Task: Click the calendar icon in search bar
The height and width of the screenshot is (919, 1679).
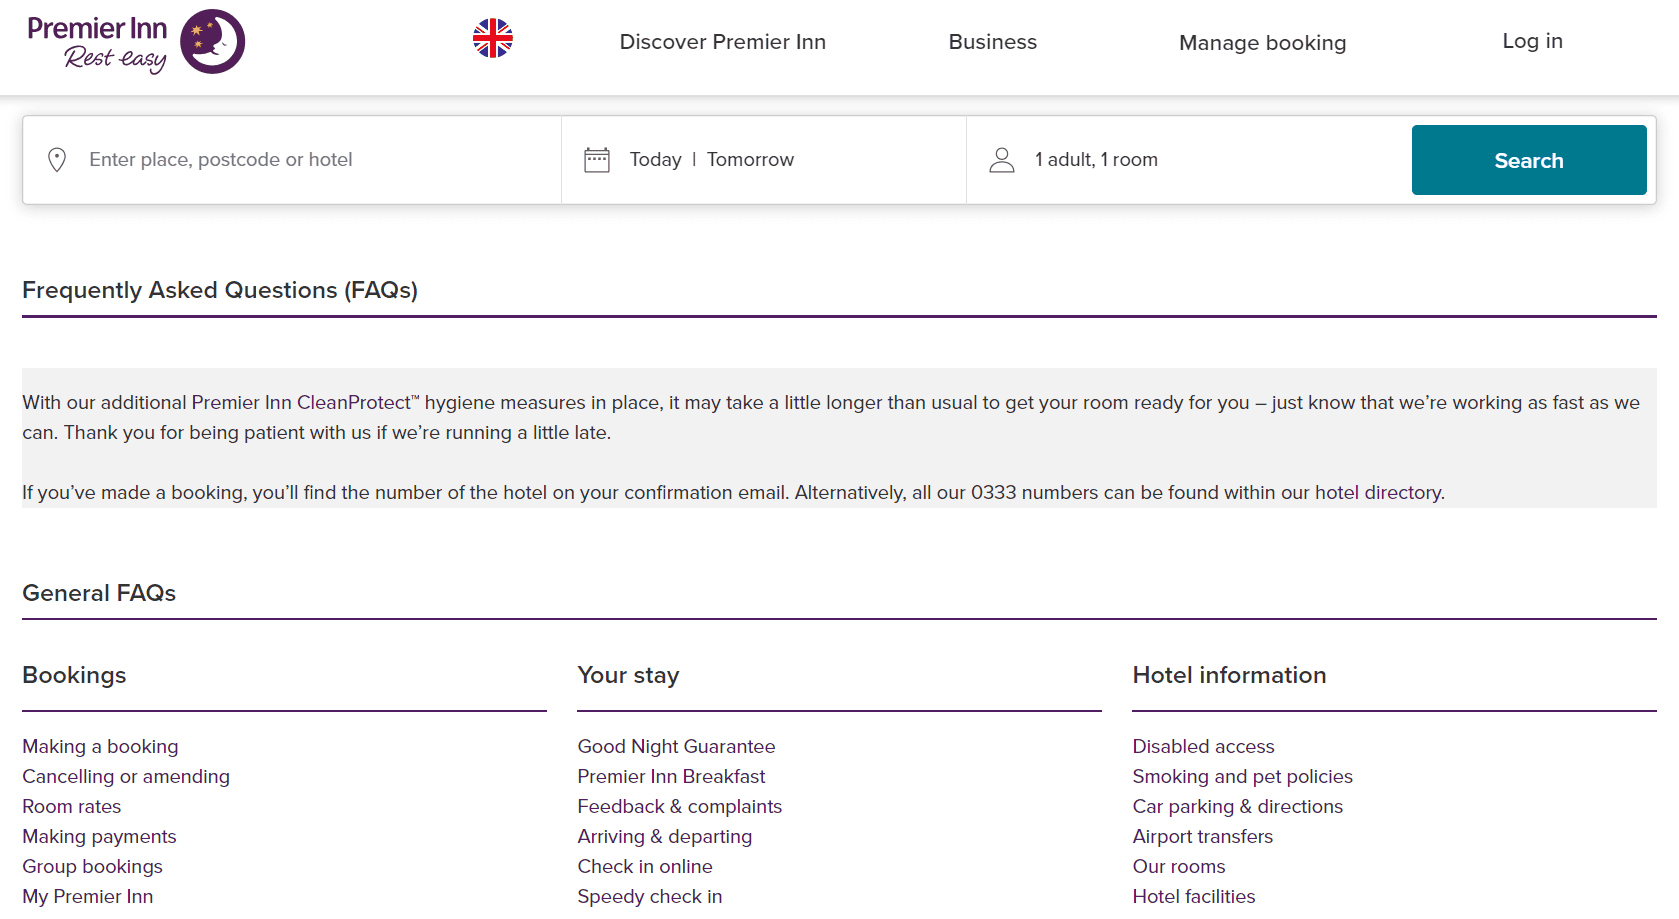Action: pyautogui.click(x=597, y=160)
